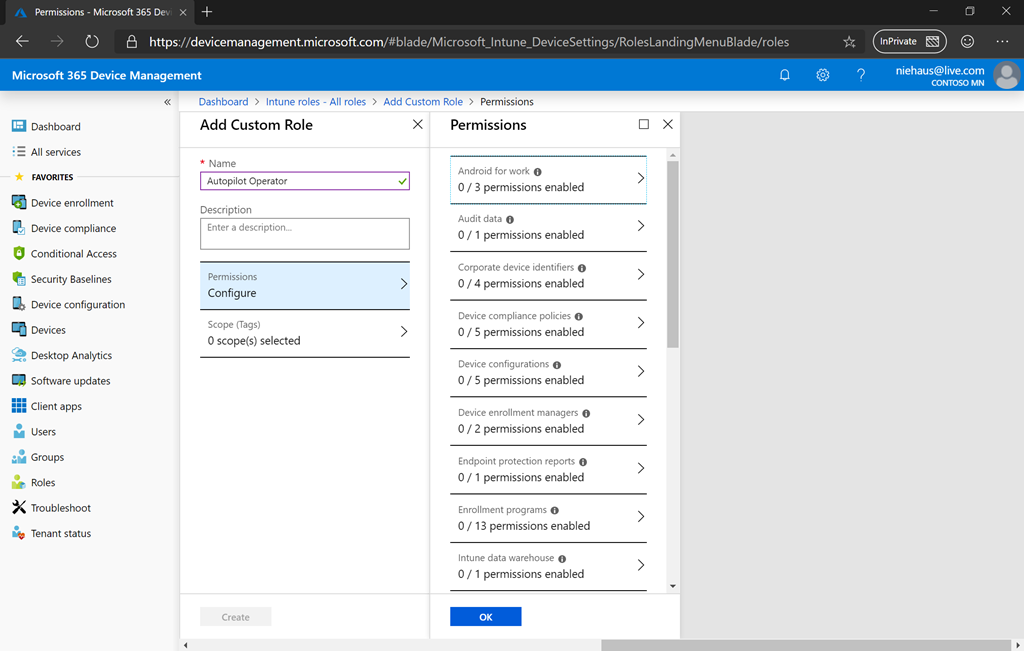This screenshot has width=1024, height=651.
Task: Click the help question mark icon
Action: point(861,75)
